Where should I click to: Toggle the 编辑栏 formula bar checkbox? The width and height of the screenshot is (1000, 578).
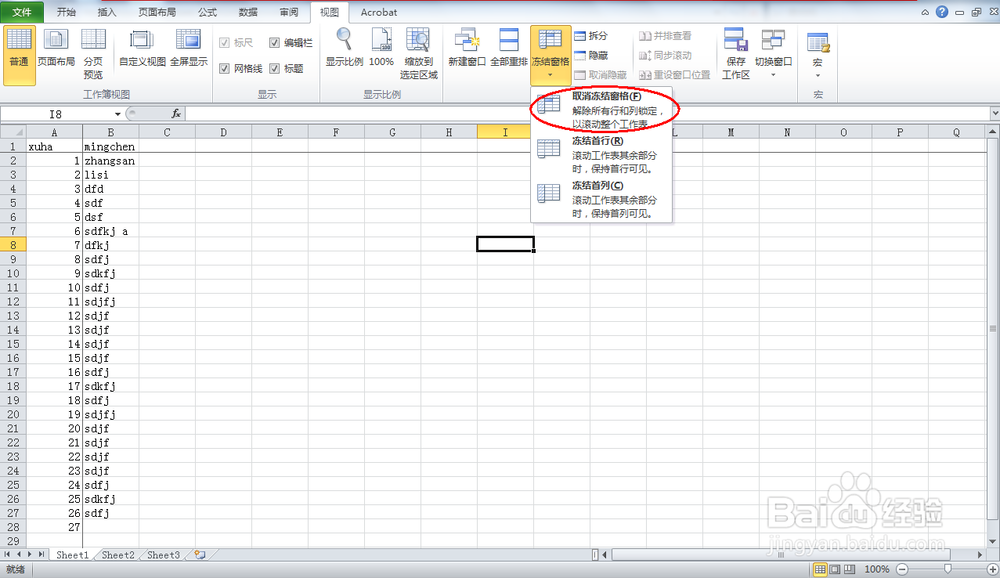[x=274, y=43]
